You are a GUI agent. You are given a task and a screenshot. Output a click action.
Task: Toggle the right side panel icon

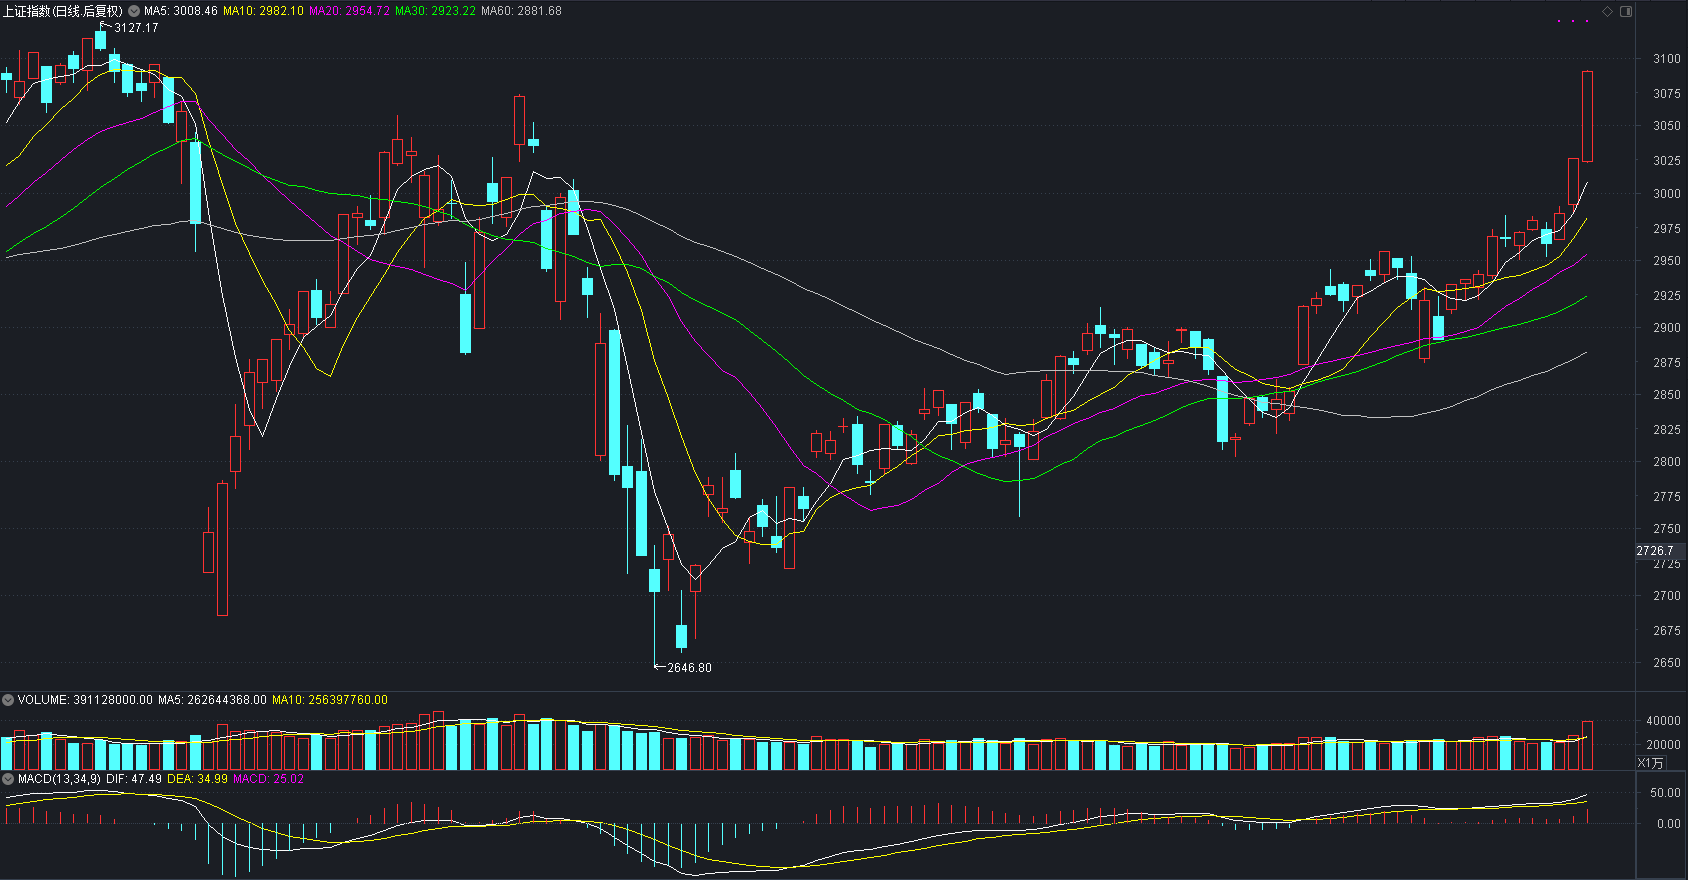click(x=1626, y=11)
